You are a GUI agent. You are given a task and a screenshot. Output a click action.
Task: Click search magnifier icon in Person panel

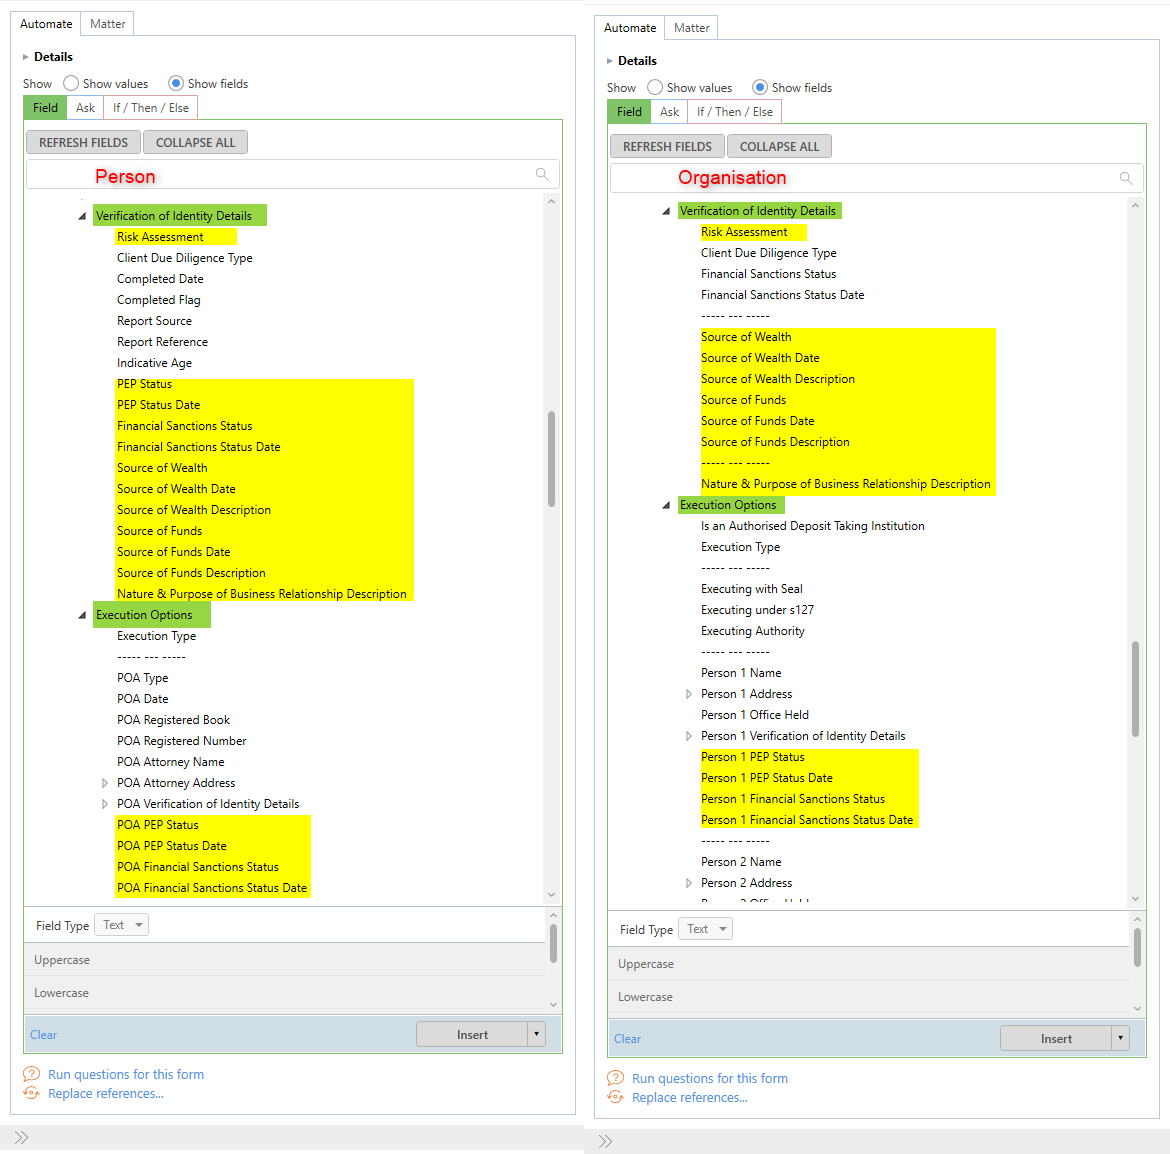[542, 175]
